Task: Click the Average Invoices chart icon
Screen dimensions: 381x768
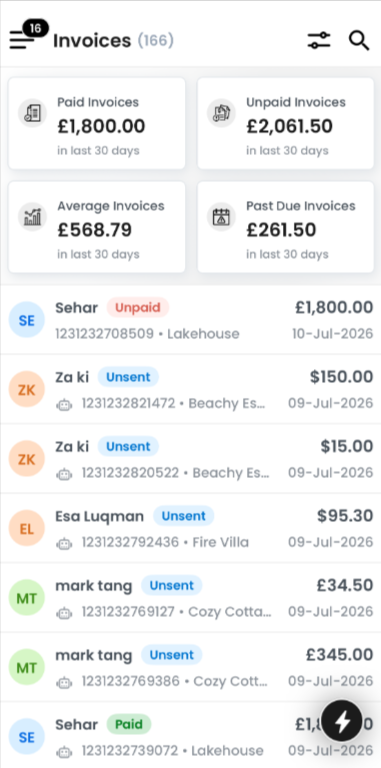Action: 33,216
